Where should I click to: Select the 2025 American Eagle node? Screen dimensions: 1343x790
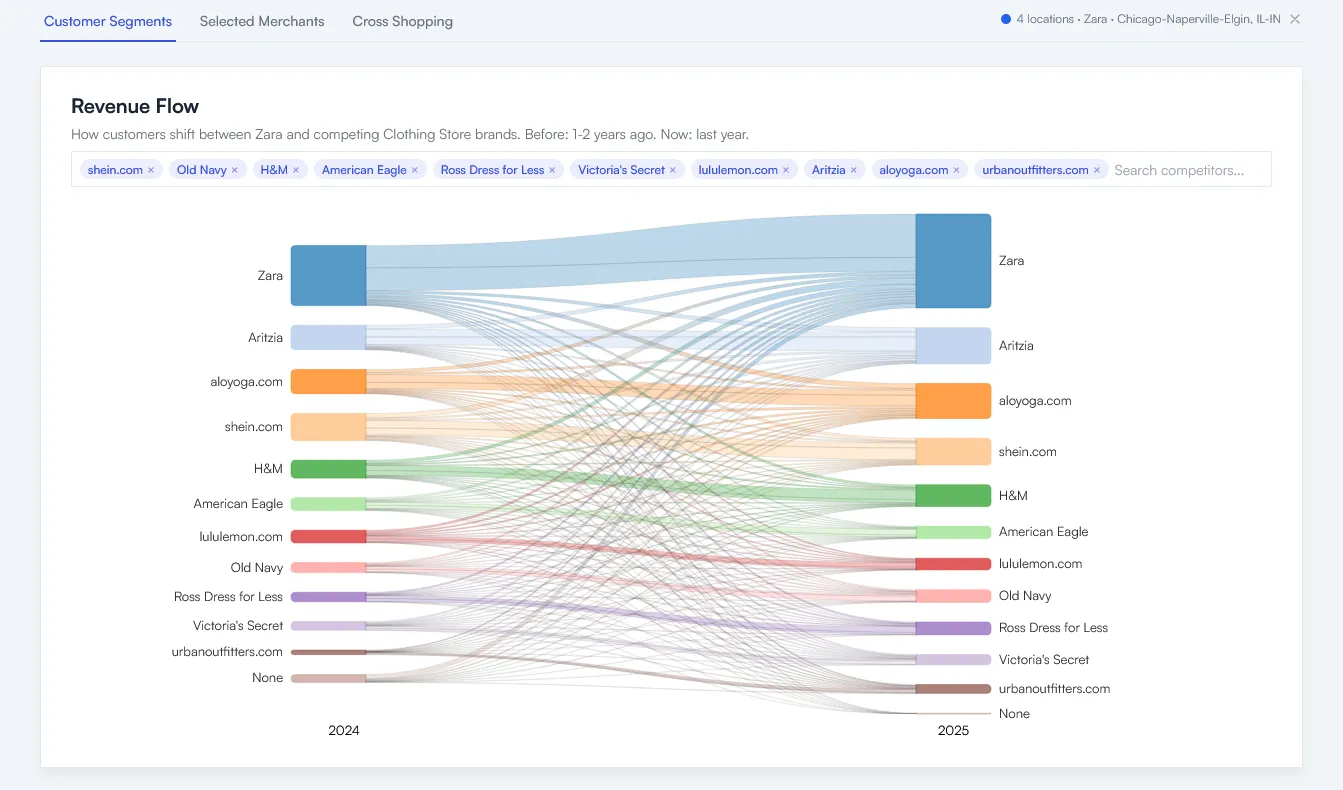pos(954,532)
